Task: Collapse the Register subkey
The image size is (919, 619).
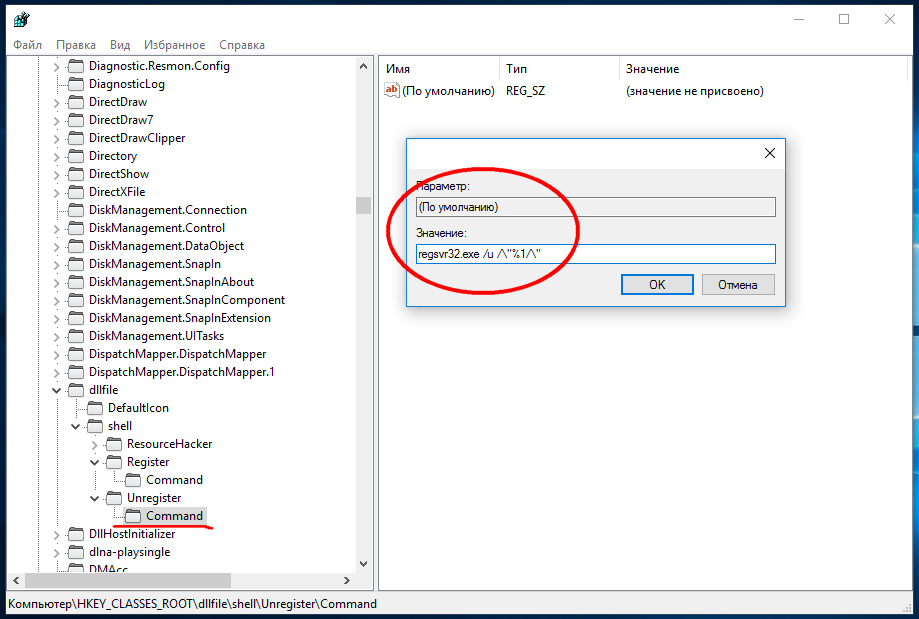Action: coord(94,462)
